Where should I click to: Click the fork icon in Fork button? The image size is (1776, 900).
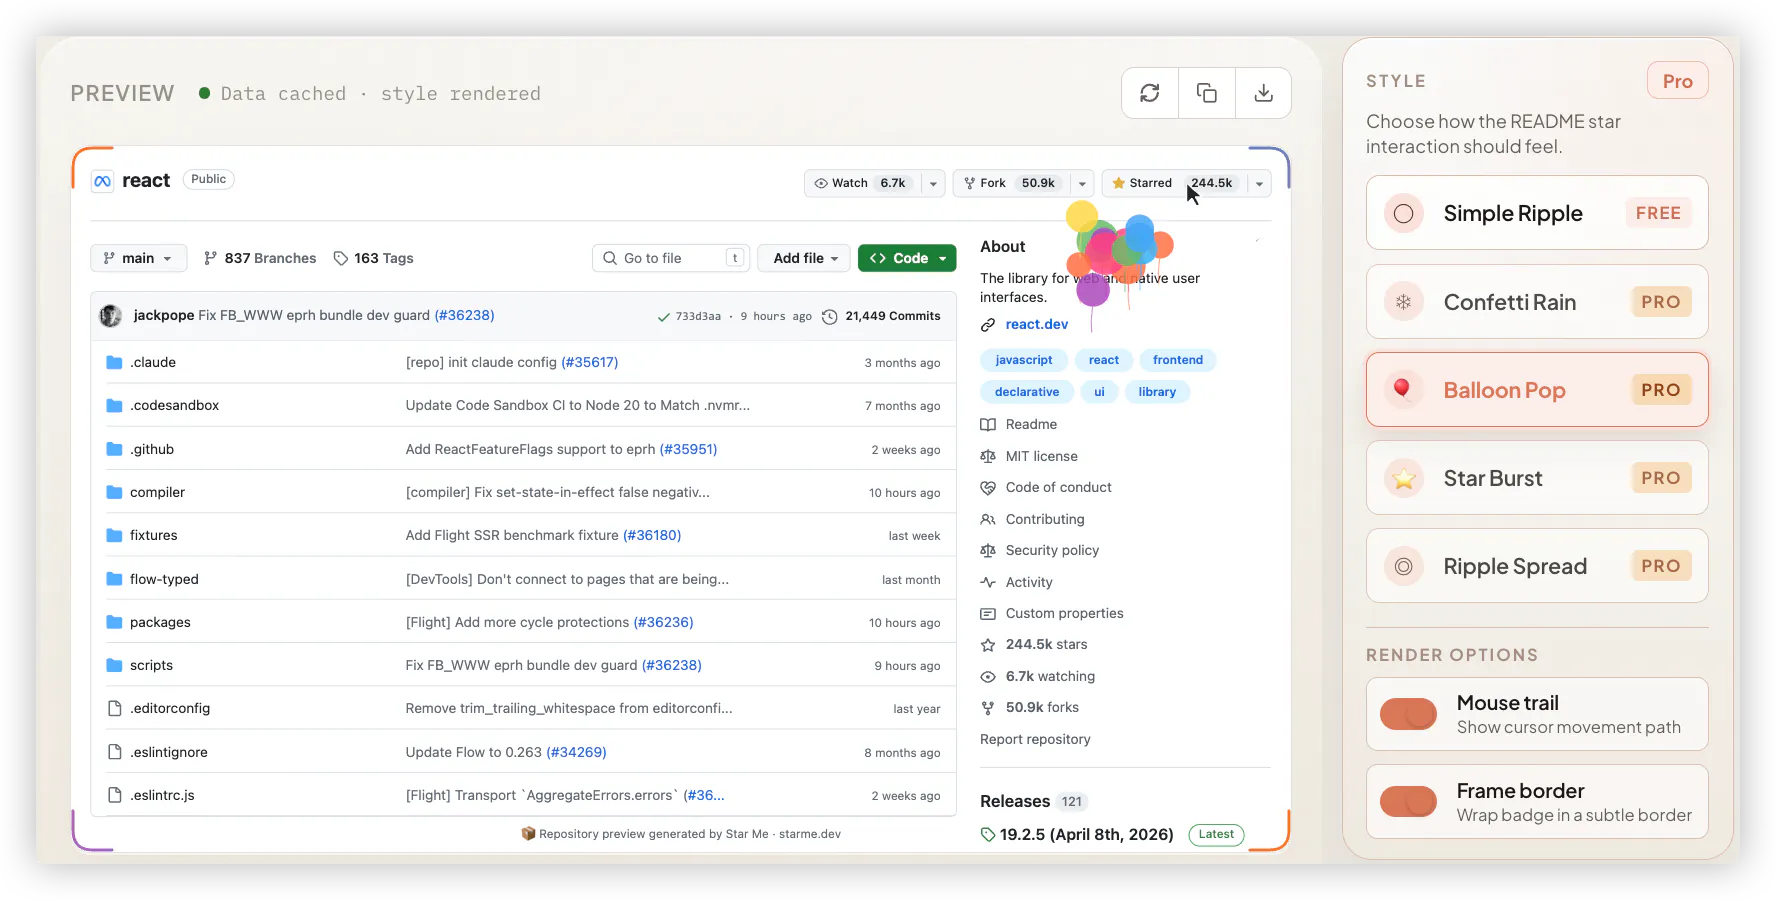tap(969, 183)
